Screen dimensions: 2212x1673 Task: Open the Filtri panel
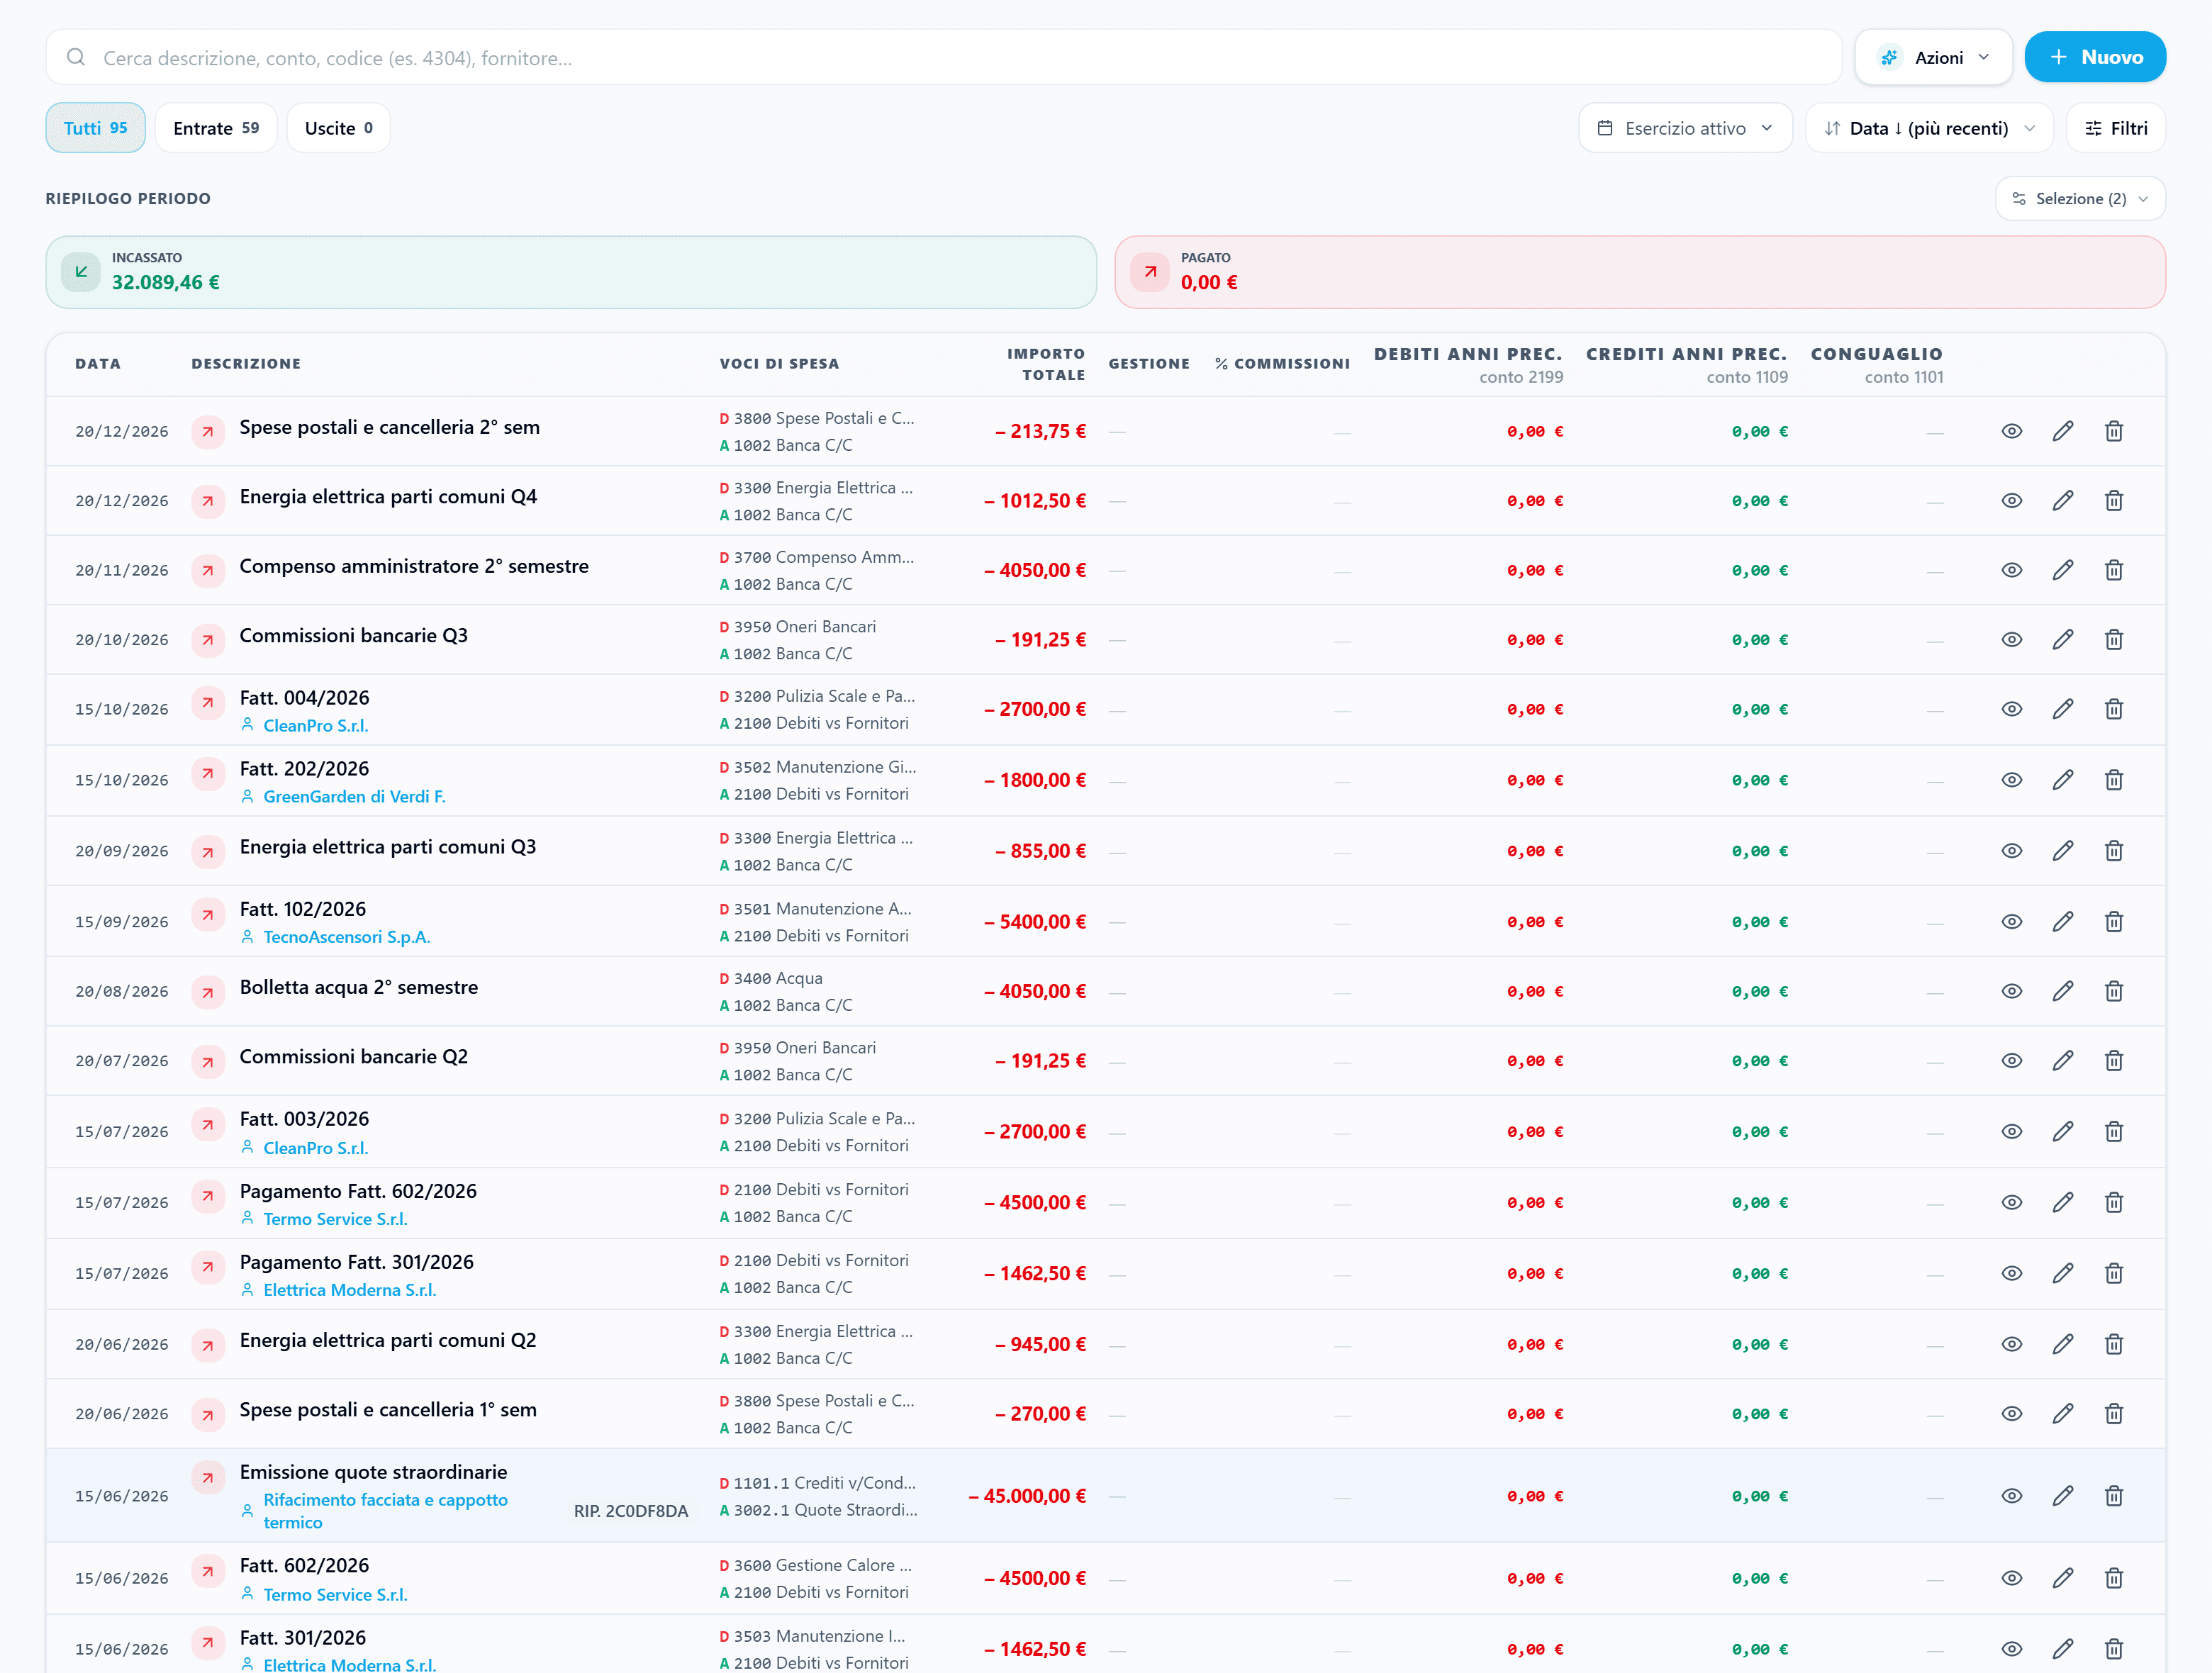click(x=2116, y=128)
